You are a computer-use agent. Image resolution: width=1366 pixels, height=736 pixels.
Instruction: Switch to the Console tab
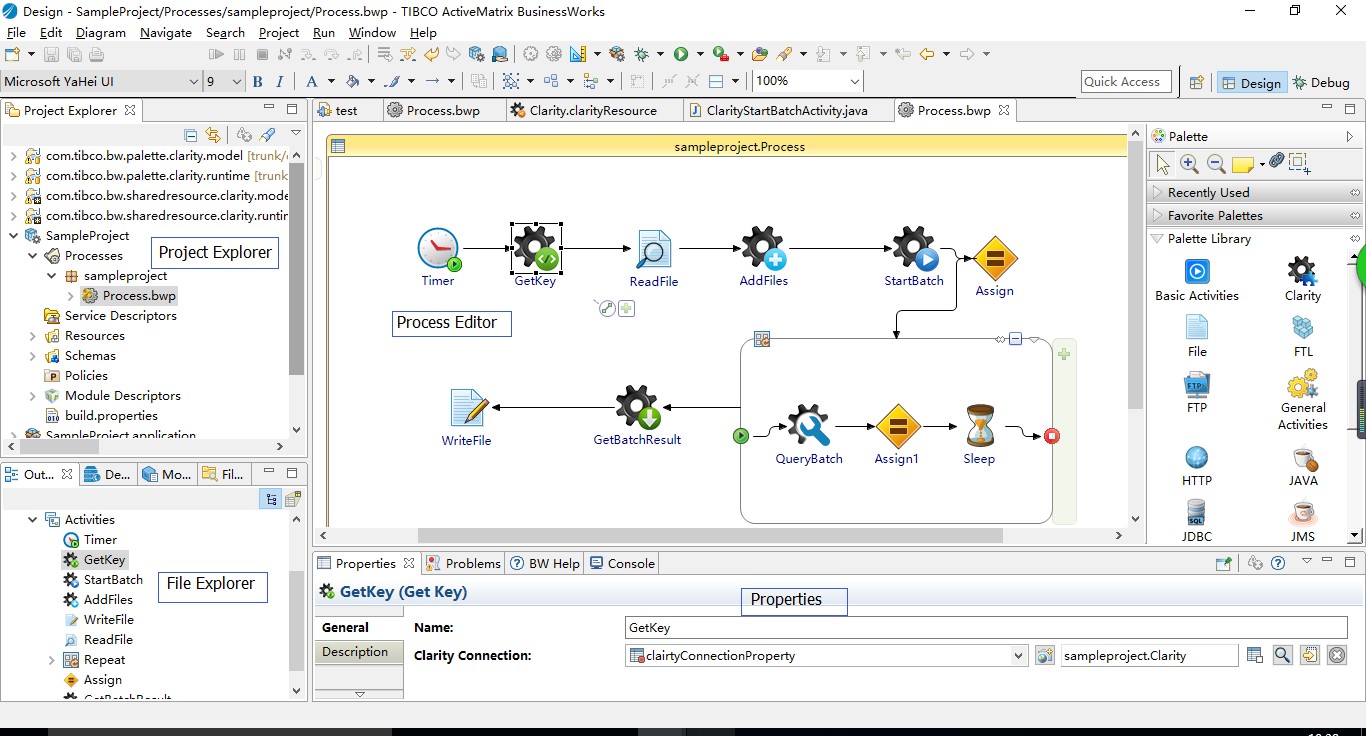click(621, 563)
